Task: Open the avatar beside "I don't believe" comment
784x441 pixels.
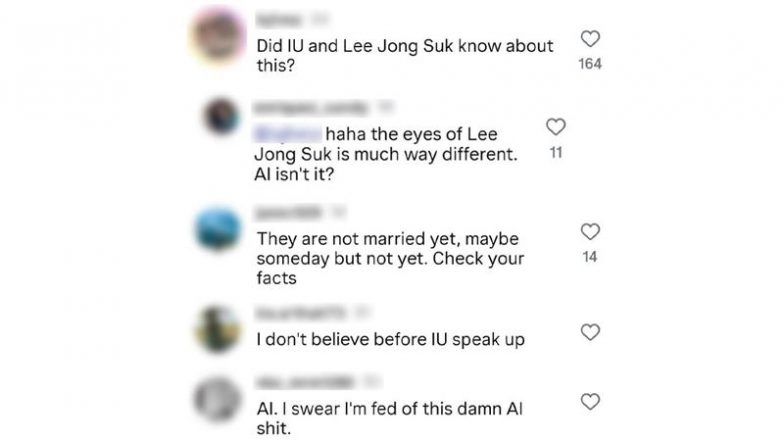Action: coord(217,329)
